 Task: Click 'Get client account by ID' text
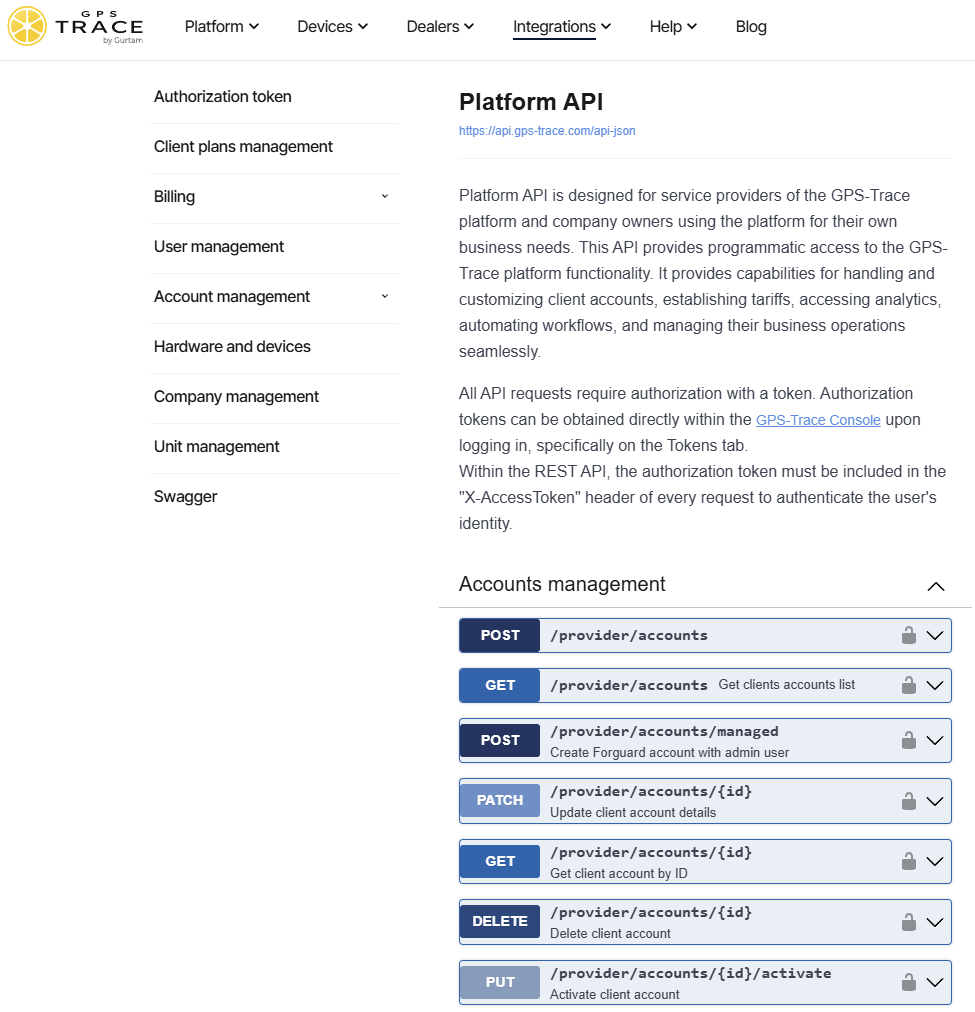click(x=619, y=873)
